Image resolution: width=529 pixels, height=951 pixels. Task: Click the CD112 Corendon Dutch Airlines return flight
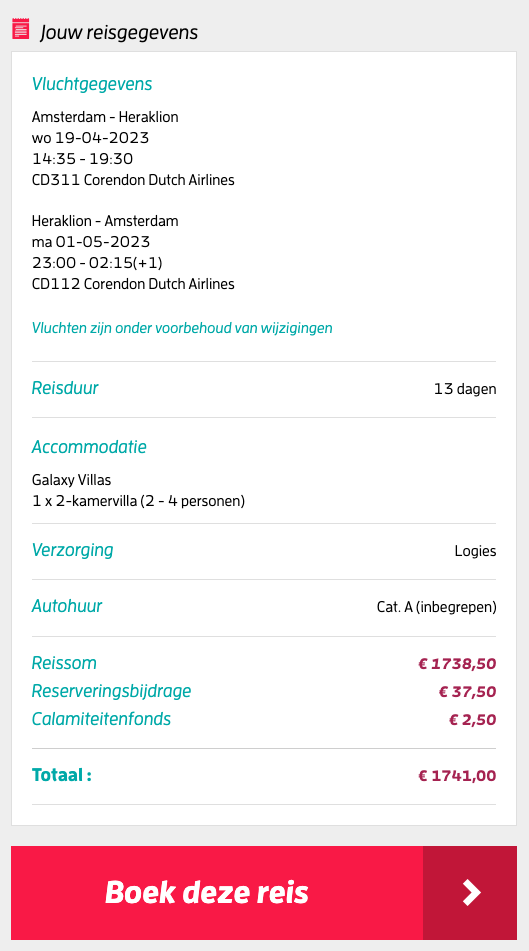tap(133, 284)
